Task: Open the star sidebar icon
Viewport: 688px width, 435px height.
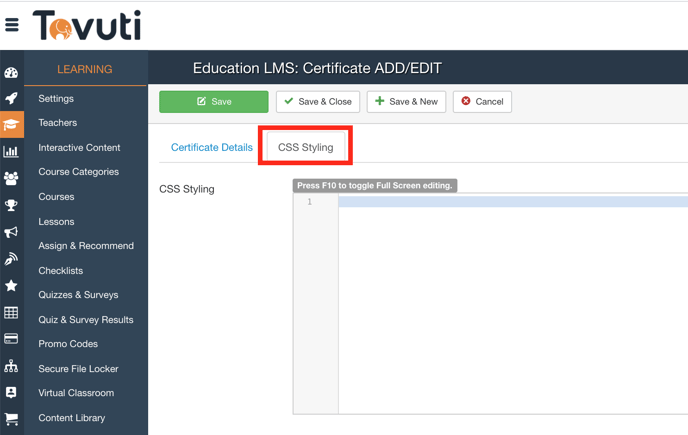Action: [x=11, y=286]
